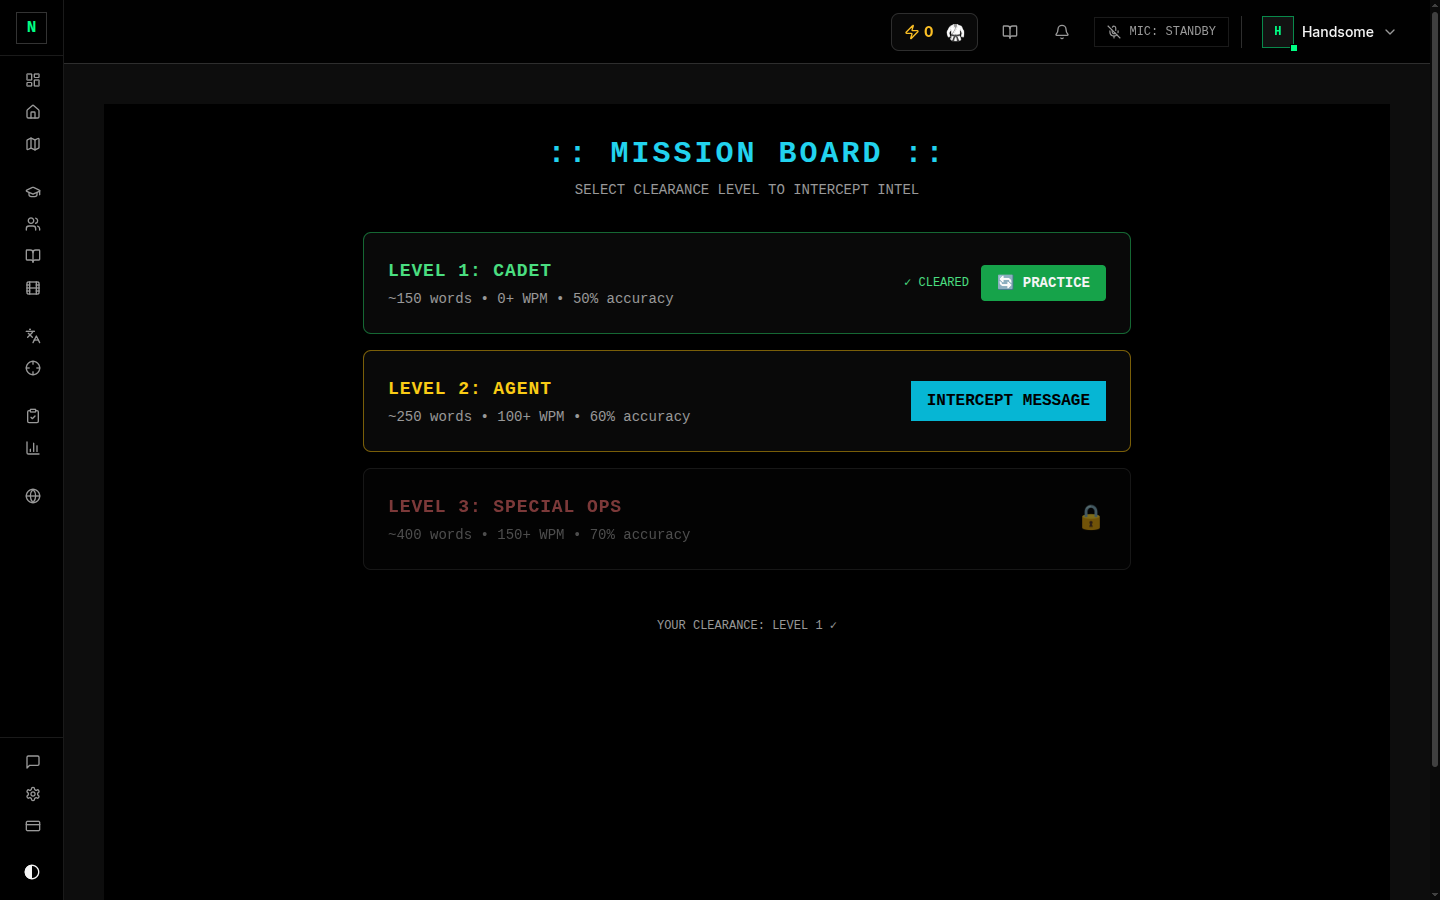Click the ~250 words Level 2 requirements
This screenshot has height=900, width=1440.
[x=539, y=417]
